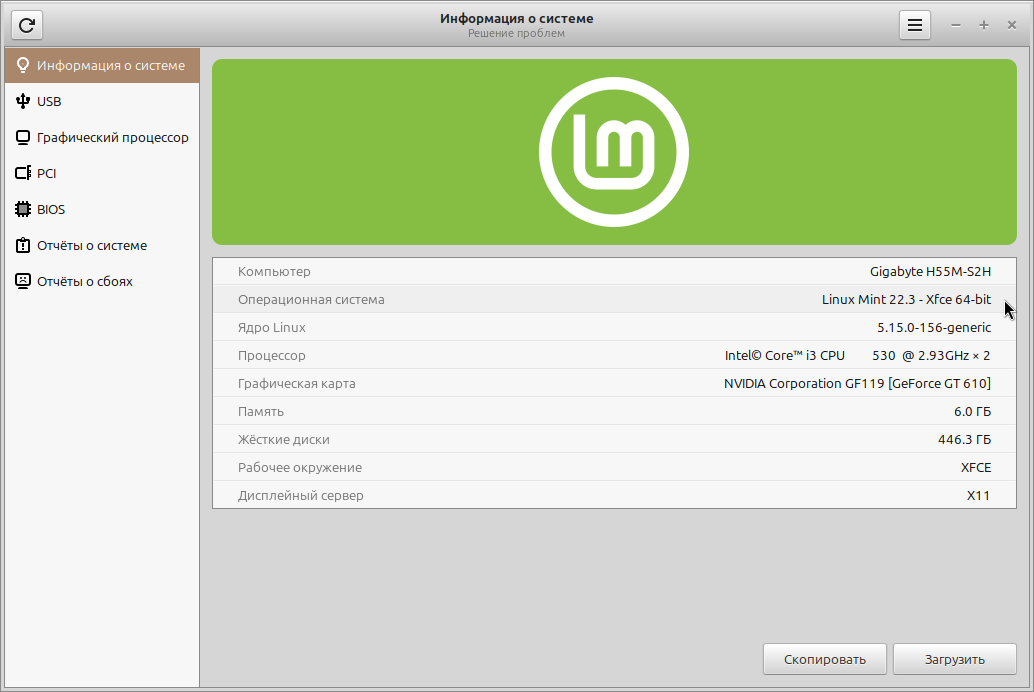The width and height of the screenshot is (1034, 692).
Task: Click the chip icon beside BIOS
Action: click(22, 209)
